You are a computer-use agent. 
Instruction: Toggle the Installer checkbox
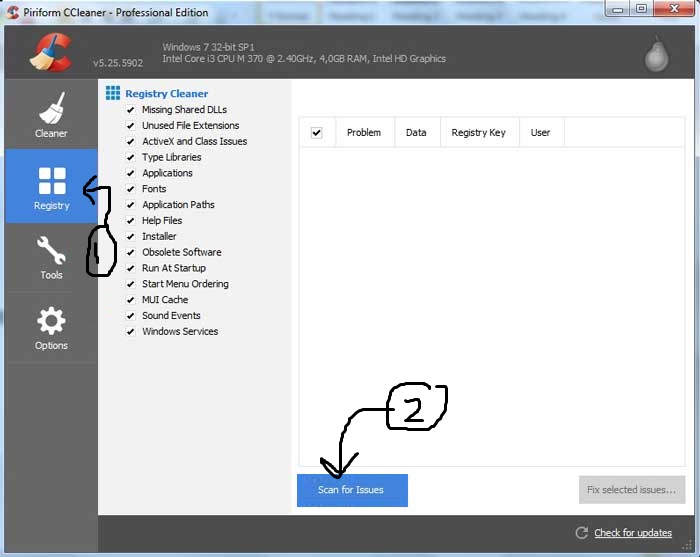(130, 237)
